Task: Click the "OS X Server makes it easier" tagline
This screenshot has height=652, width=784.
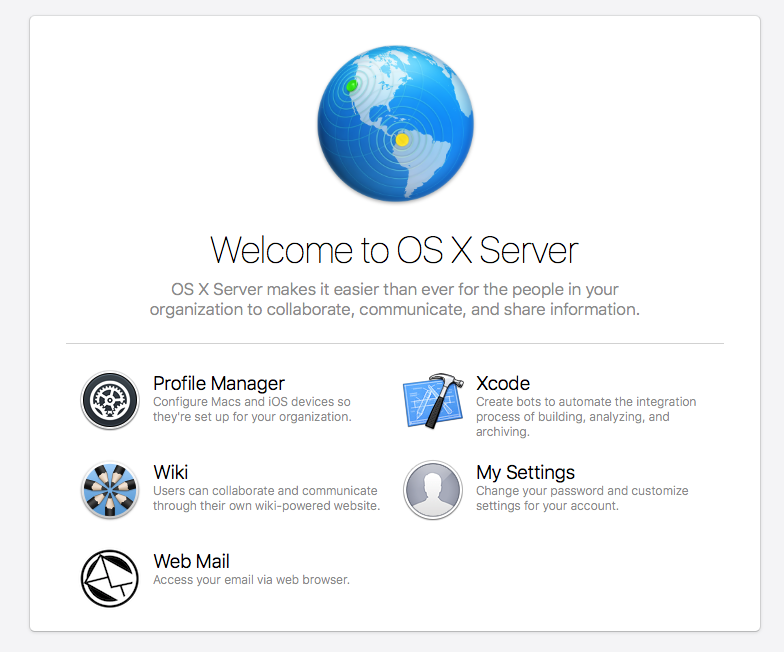Action: tap(394, 300)
